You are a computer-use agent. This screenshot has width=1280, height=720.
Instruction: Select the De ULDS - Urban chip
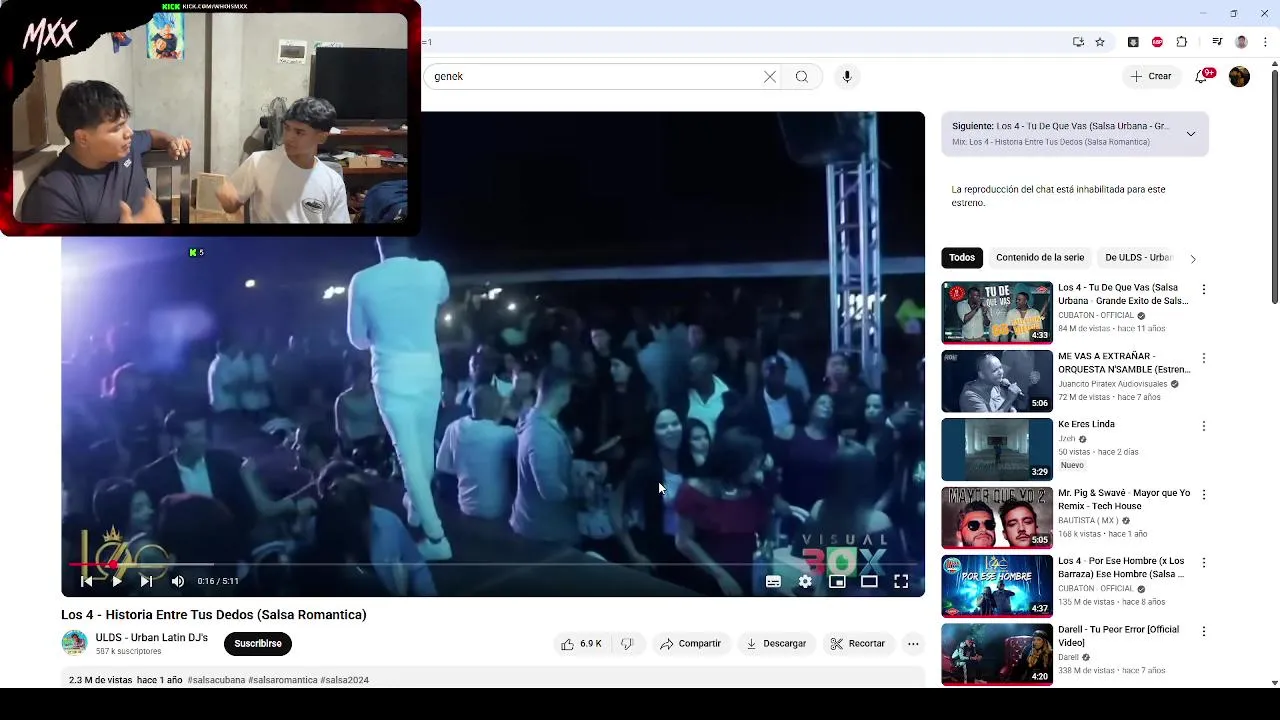click(1138, 258)
